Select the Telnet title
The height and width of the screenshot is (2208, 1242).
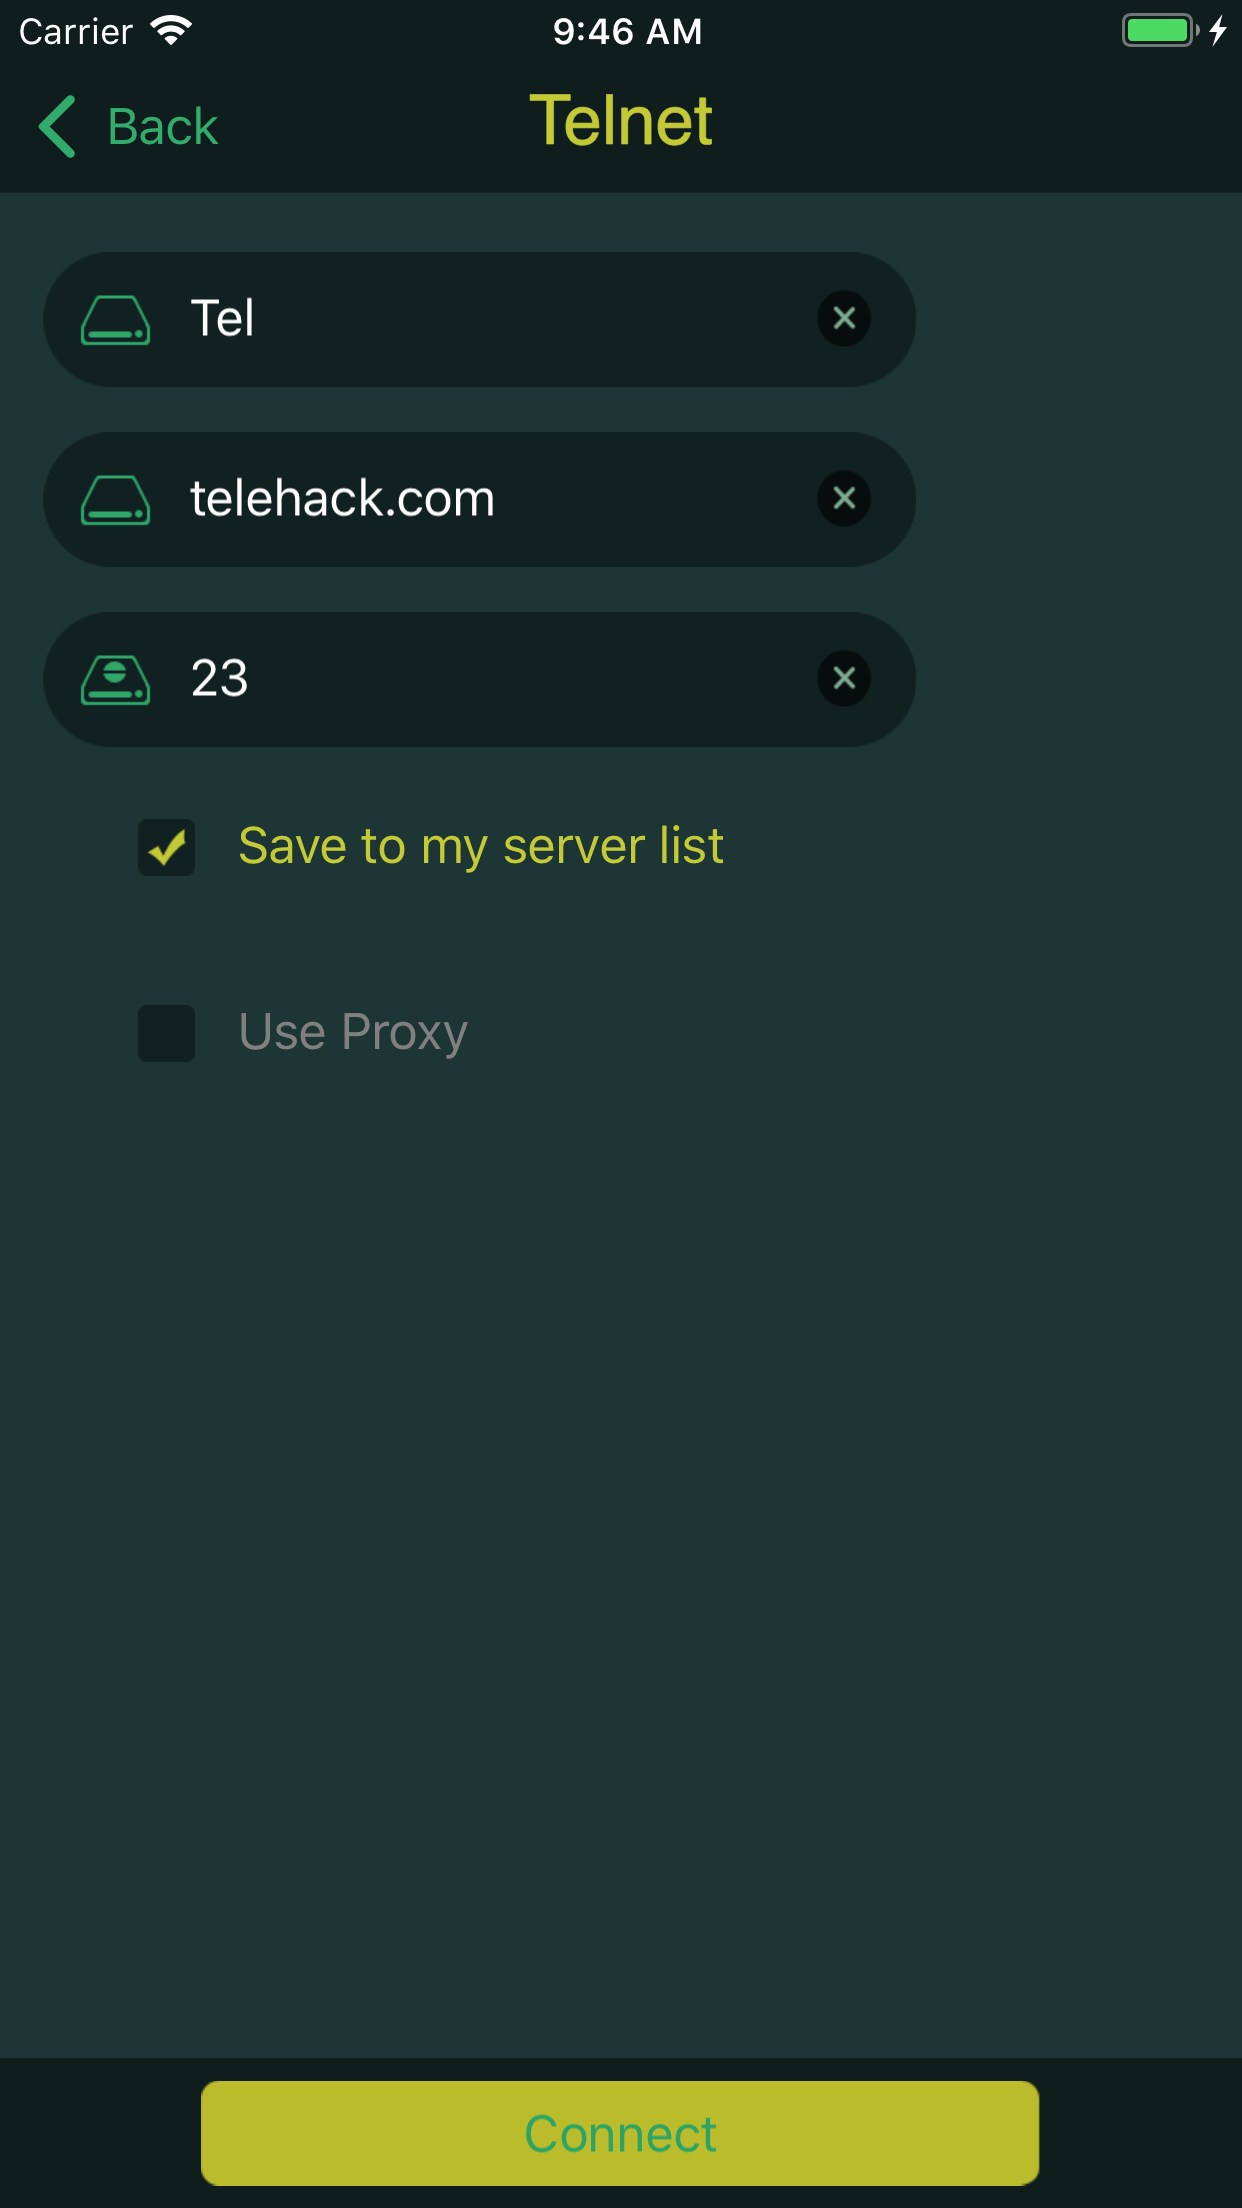[x=621, y=120]
